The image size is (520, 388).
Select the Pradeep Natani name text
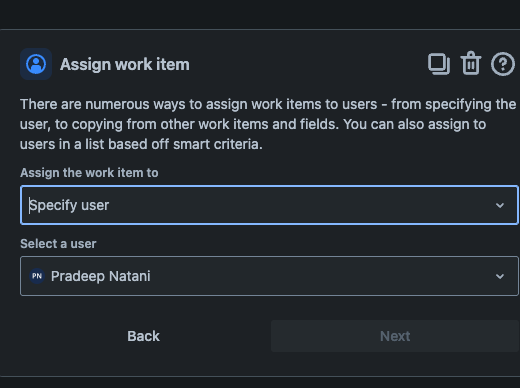pyautogui.click(x=101, y=276)
